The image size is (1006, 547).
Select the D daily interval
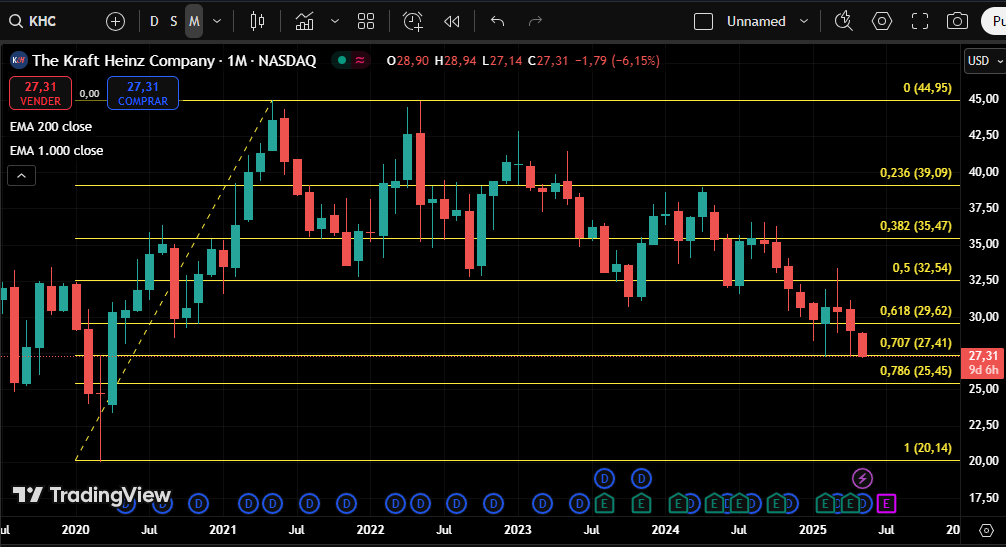154,21
